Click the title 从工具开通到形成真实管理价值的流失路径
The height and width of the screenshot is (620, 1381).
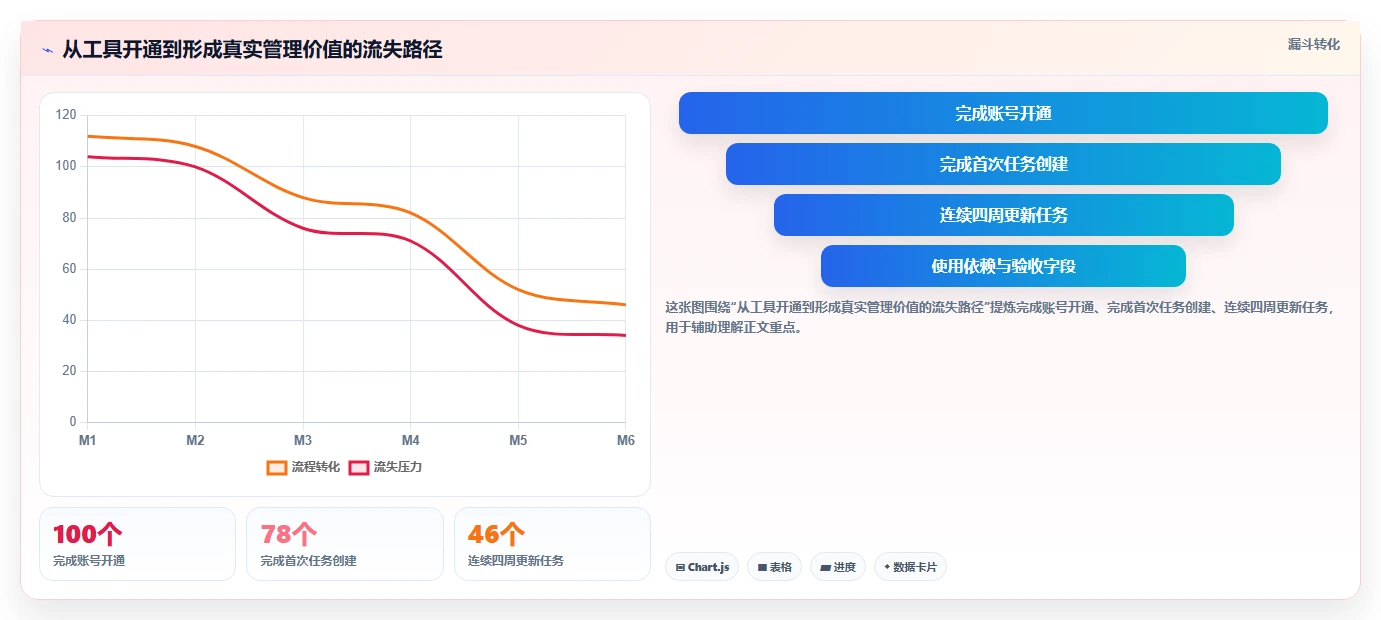pyautogui.click(x=252, y=50)
